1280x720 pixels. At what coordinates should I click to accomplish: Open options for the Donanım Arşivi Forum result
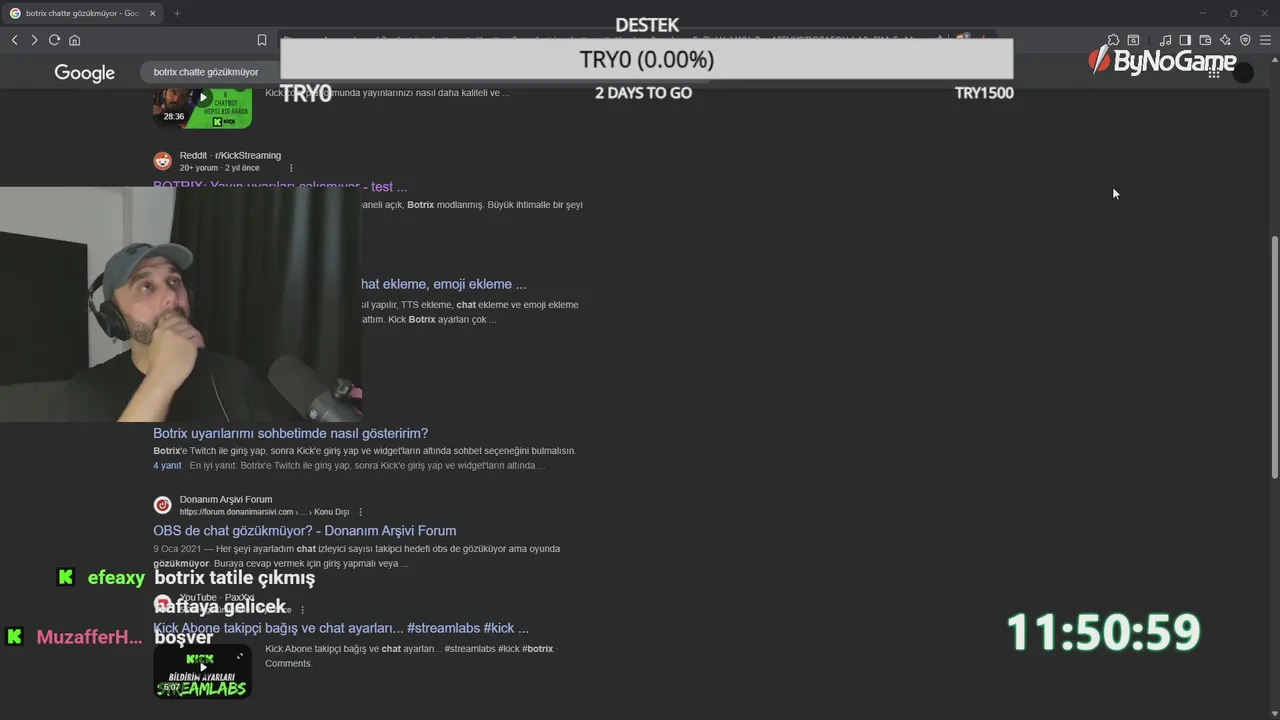pyautogui.click(x=360, y=512)
